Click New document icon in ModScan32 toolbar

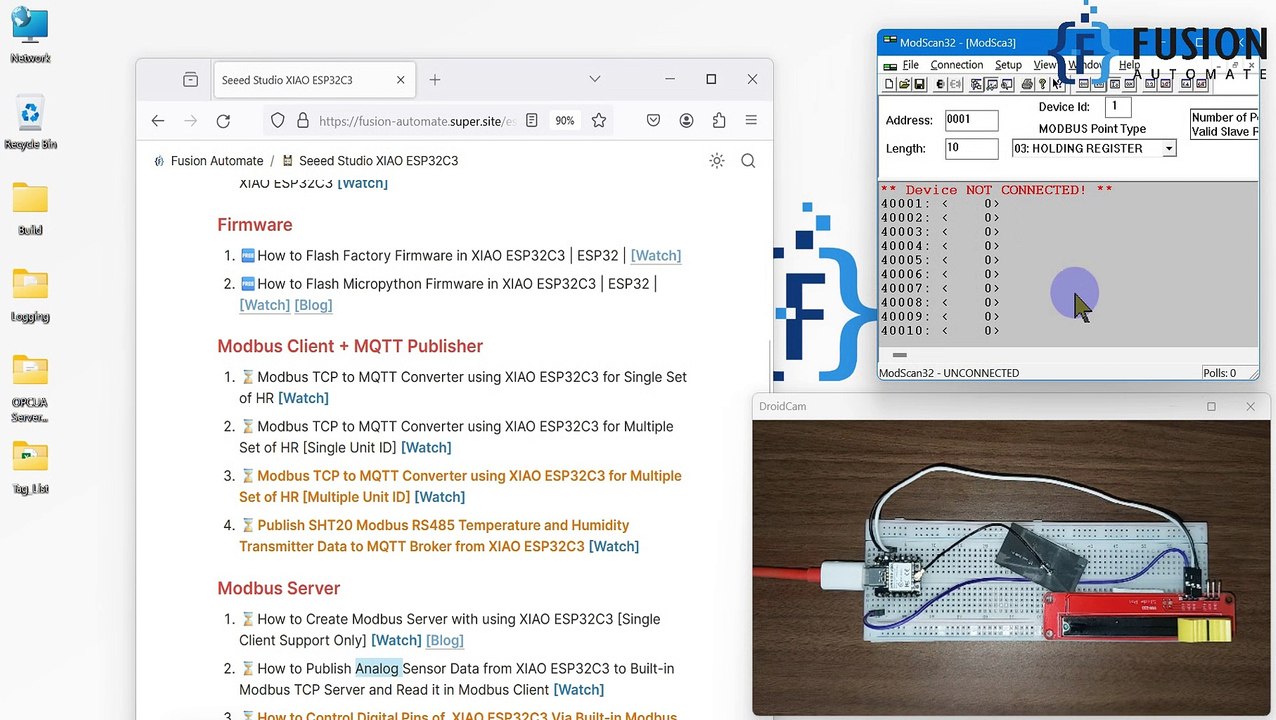(x=889, y=84)
